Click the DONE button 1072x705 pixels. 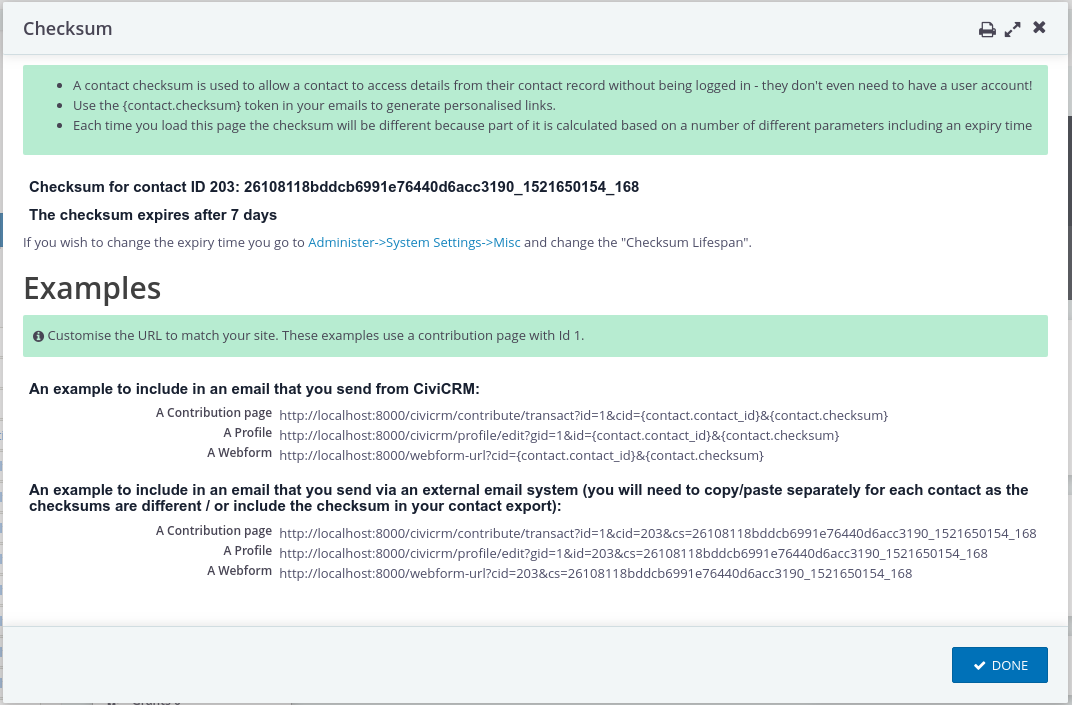(1000, 665)
